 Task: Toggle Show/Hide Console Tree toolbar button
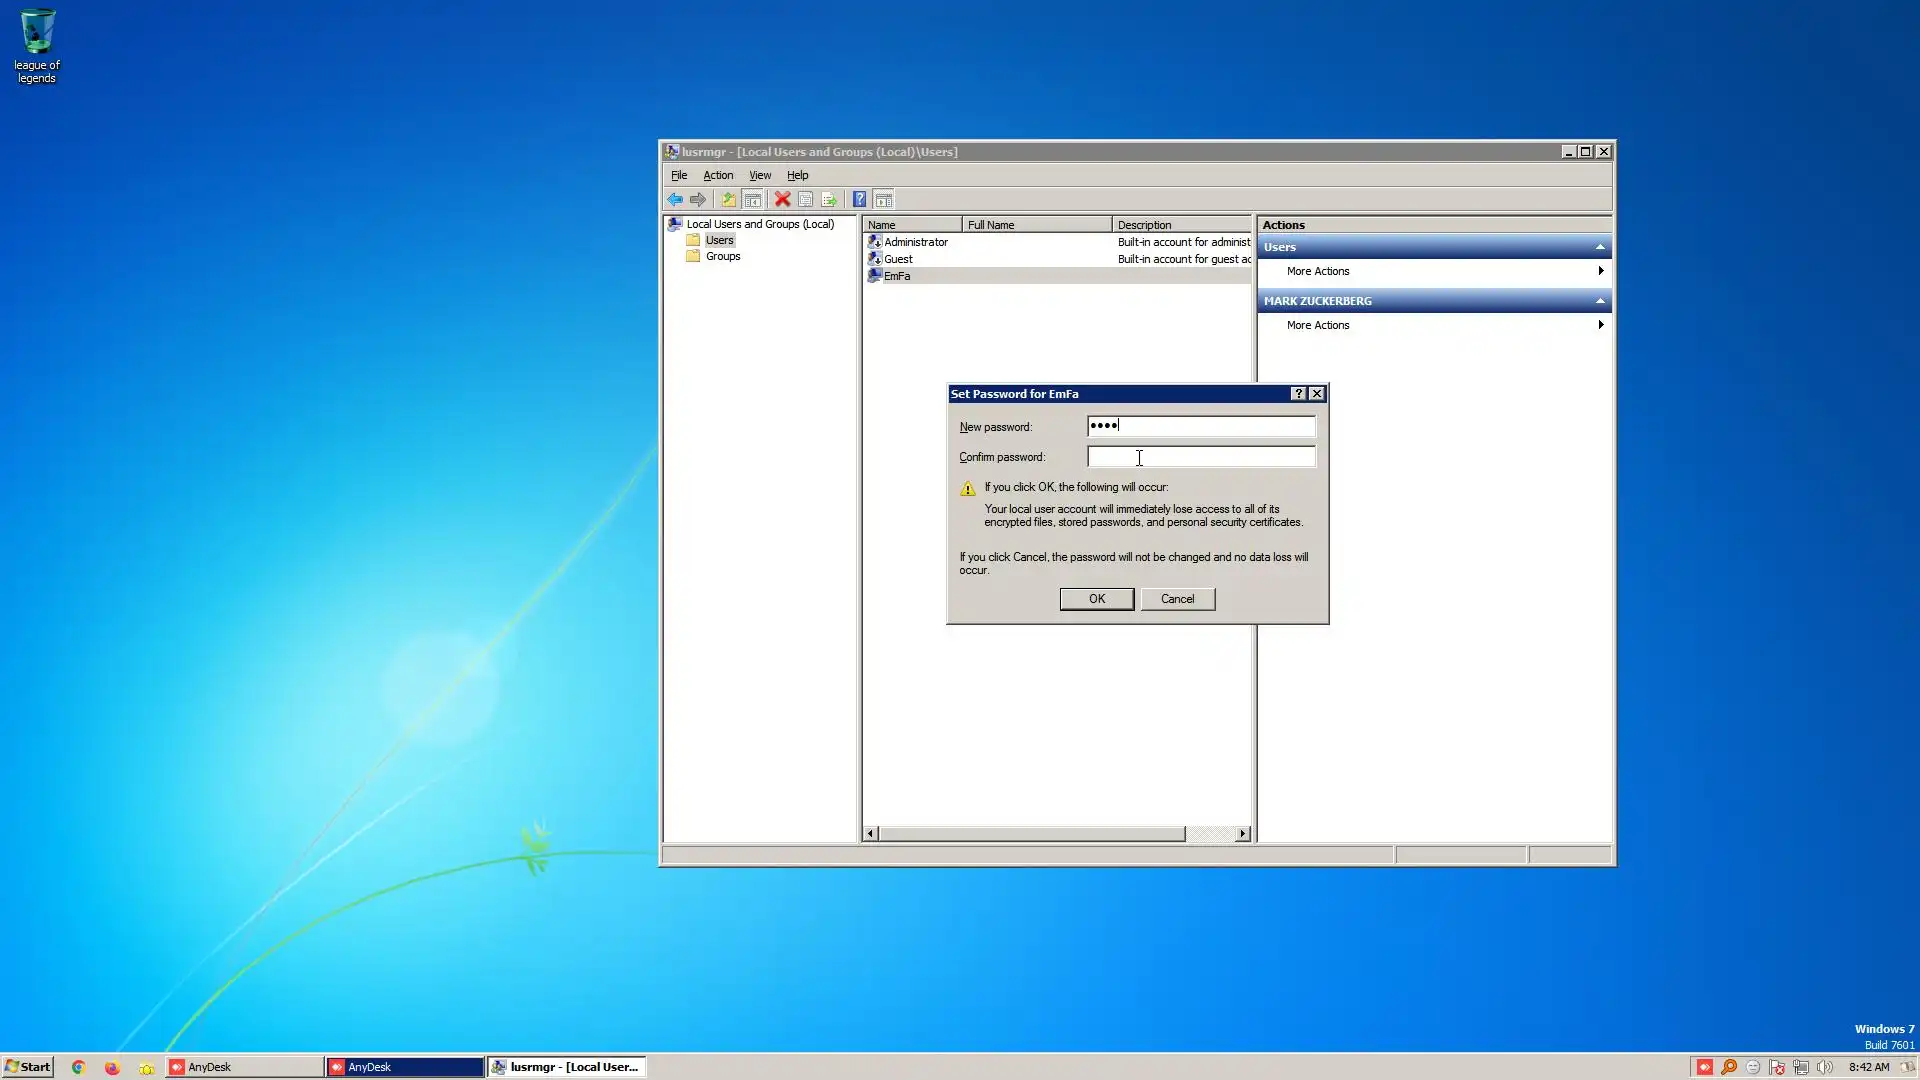[753, 200]
